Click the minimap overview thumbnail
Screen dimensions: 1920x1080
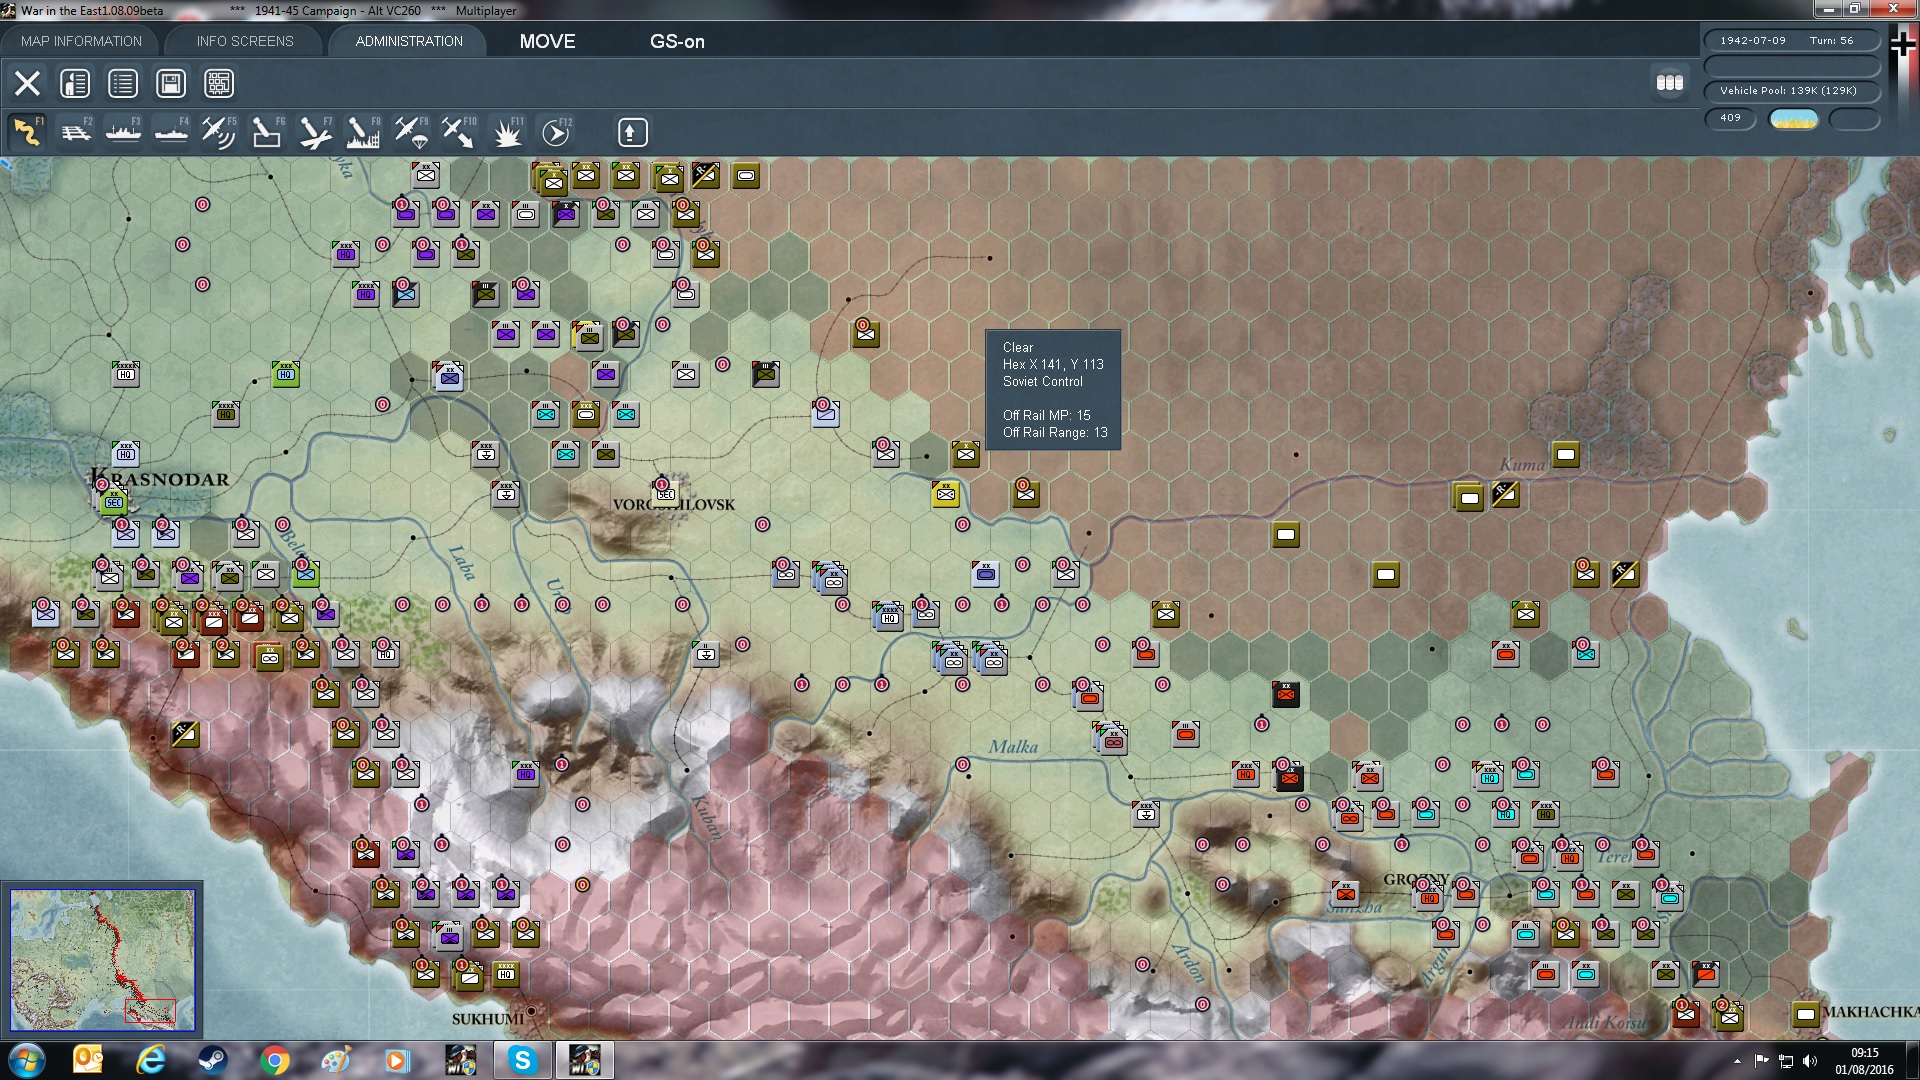102,959
